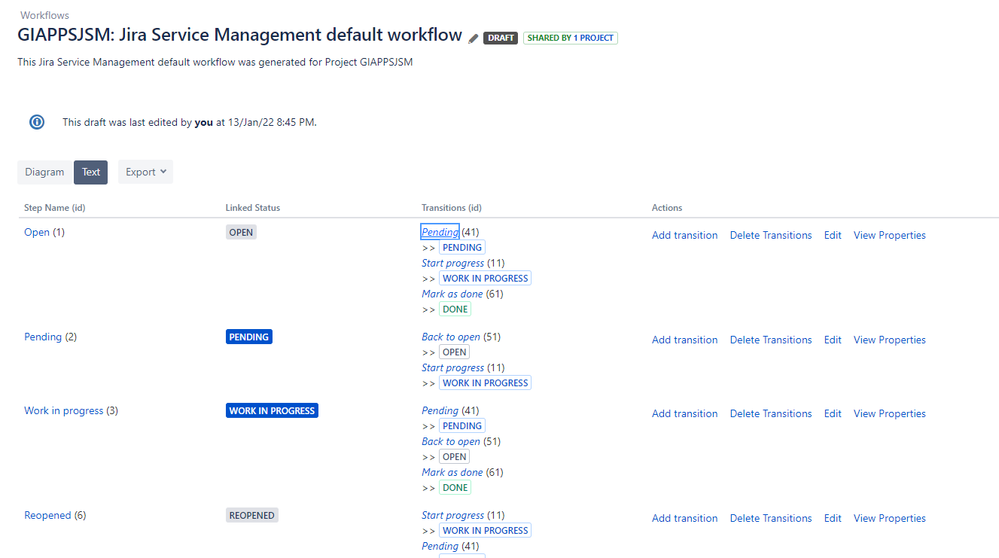Click Pending (41) in Reopened row
999x558 pixels.
(440, 546)
